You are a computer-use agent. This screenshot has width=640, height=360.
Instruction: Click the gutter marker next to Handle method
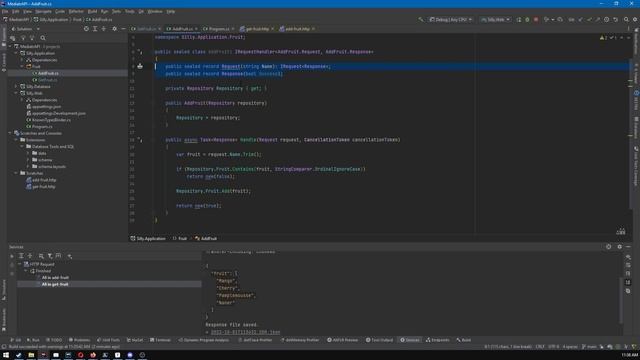click(x=140, y=140)
